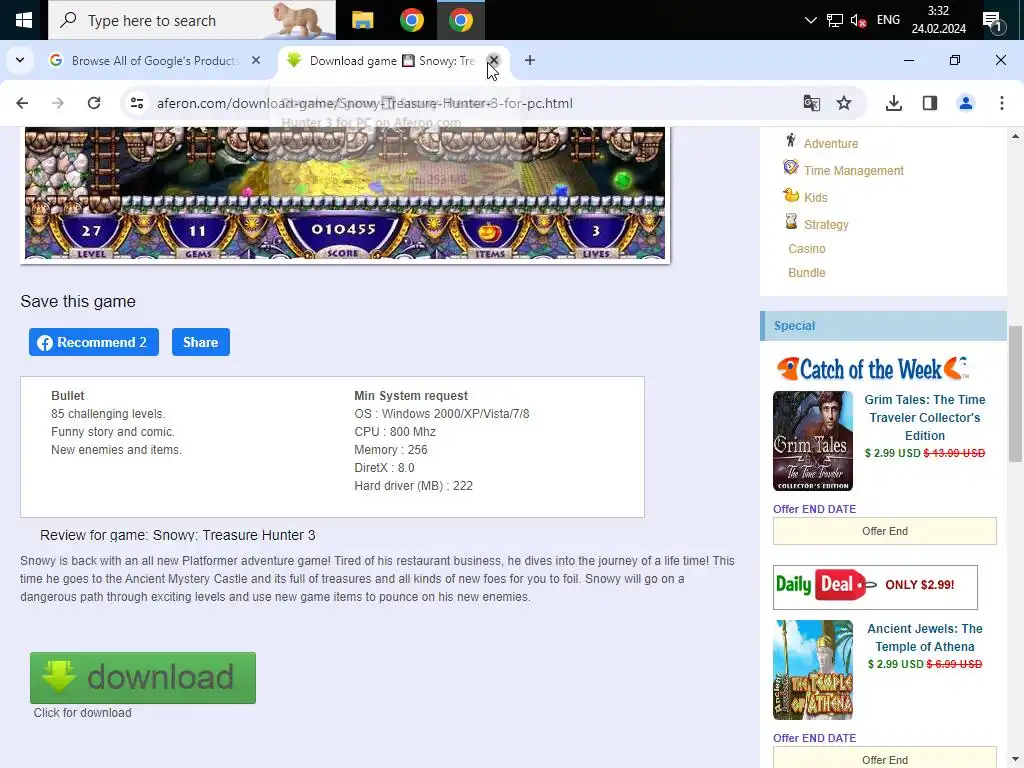Open a new browser tab
This screenshot has height=768, width=1024.
(x=530, y=60)
